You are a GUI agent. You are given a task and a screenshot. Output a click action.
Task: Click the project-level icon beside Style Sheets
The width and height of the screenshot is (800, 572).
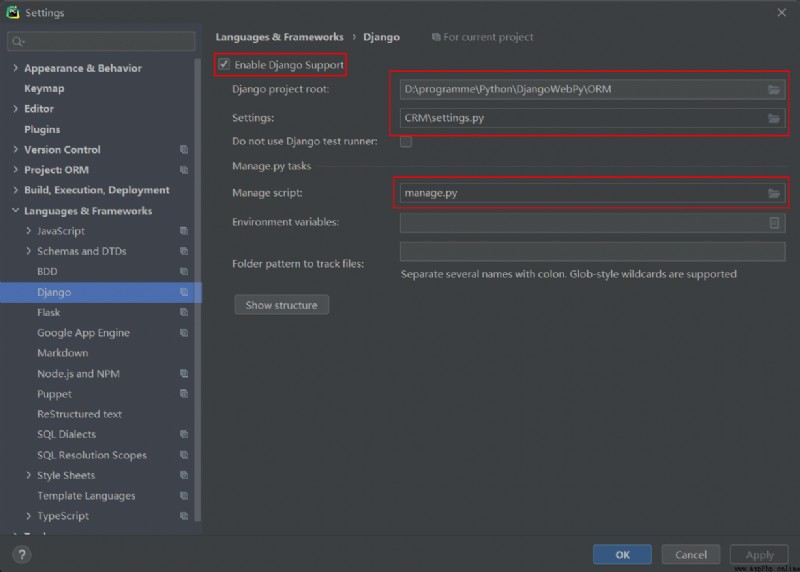pos(184,475)
